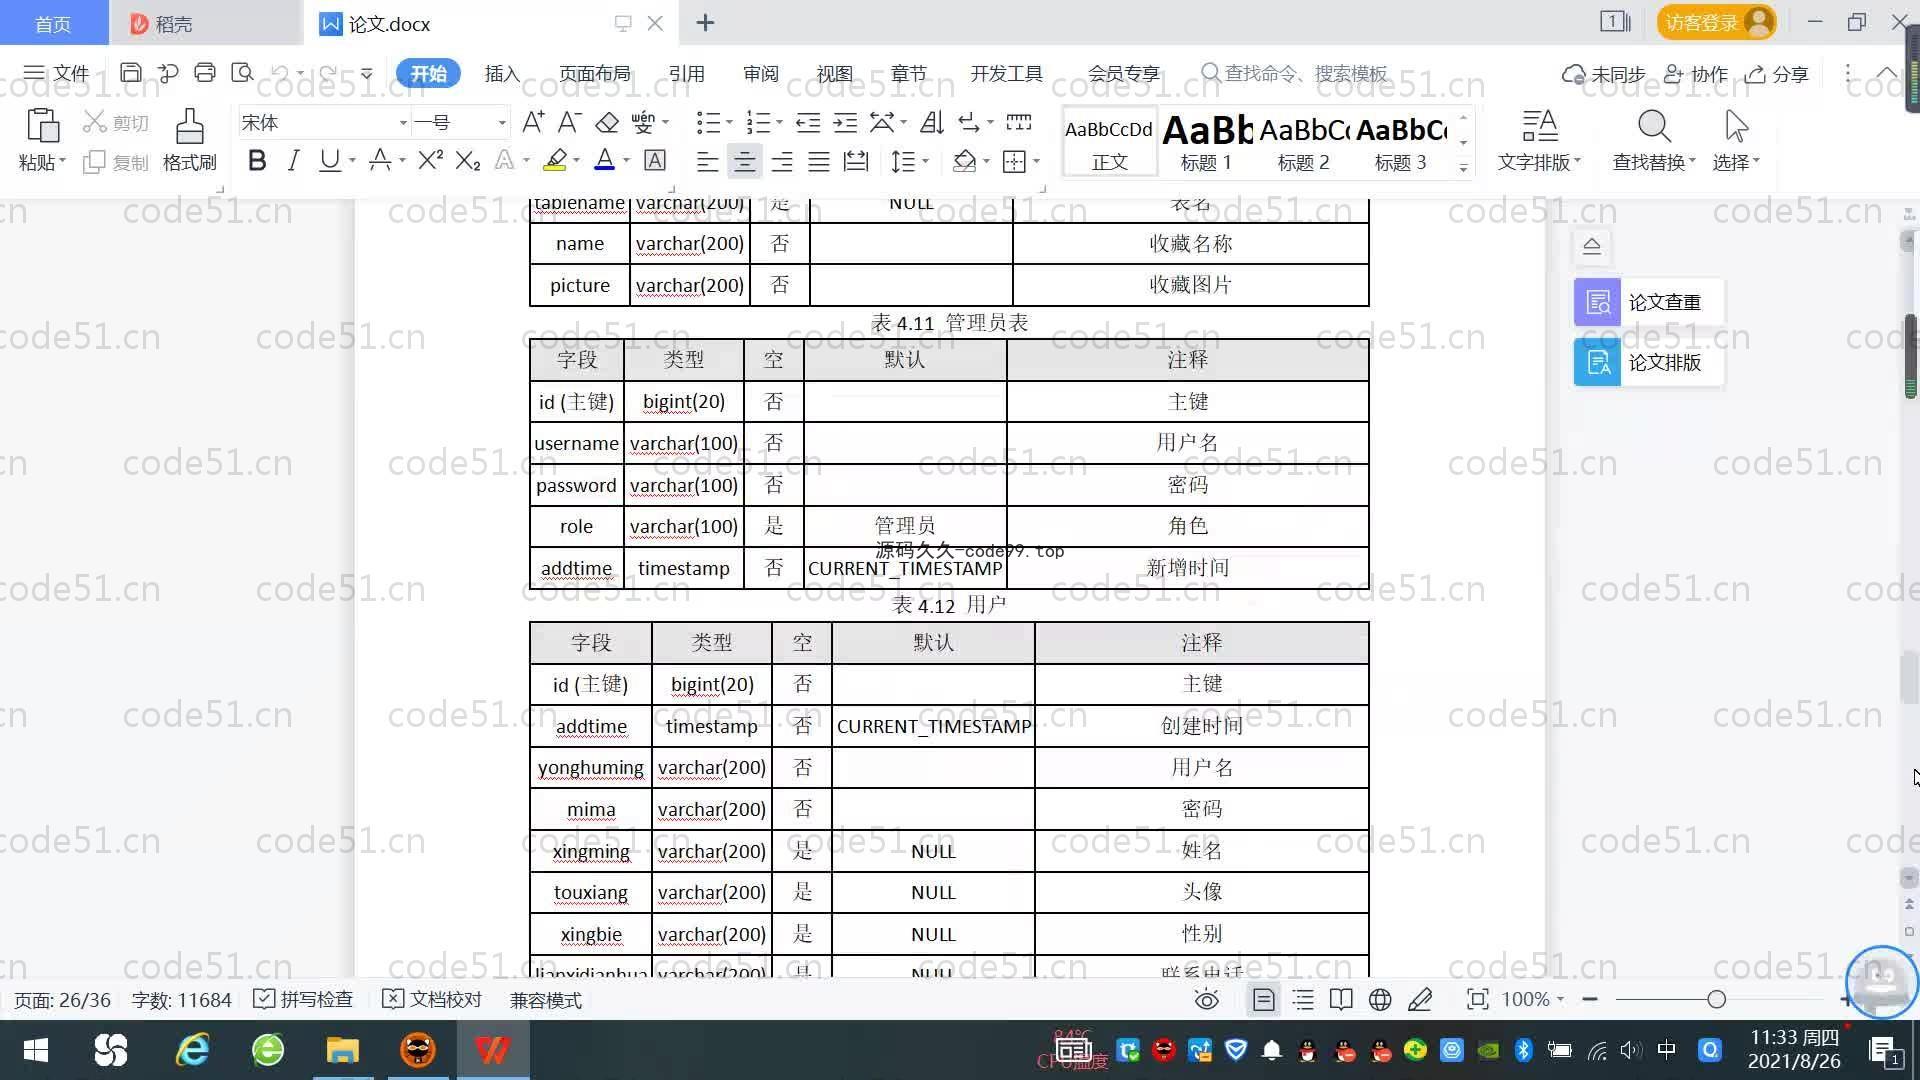This screenshot has width=1920, height=1080.
Task: Open Find and Replace magnifier
Action: click(x=1654, y=127)
